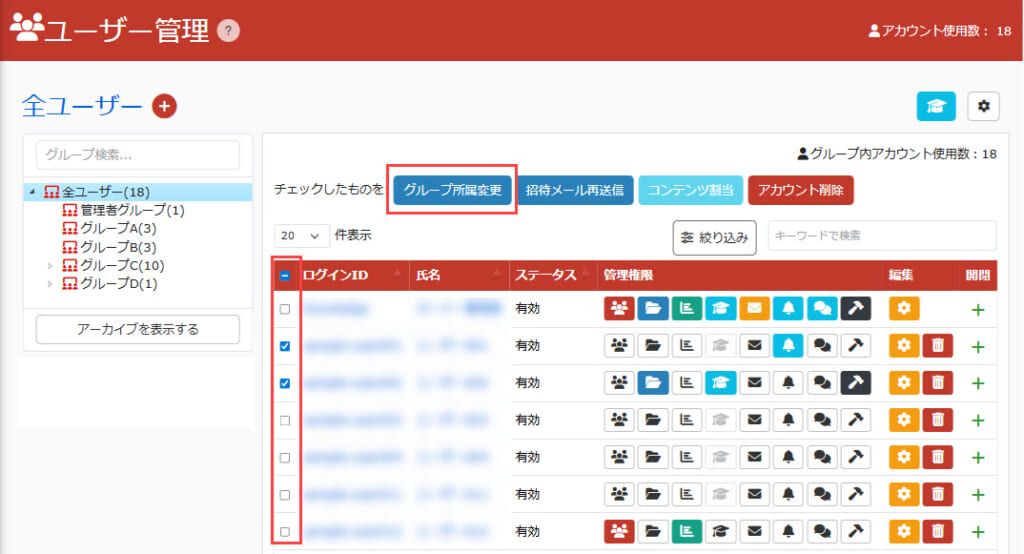Open the gear settings button top right
This screenshot has width=1024, height=554.
pyautogui.click(x=983, y=105)
